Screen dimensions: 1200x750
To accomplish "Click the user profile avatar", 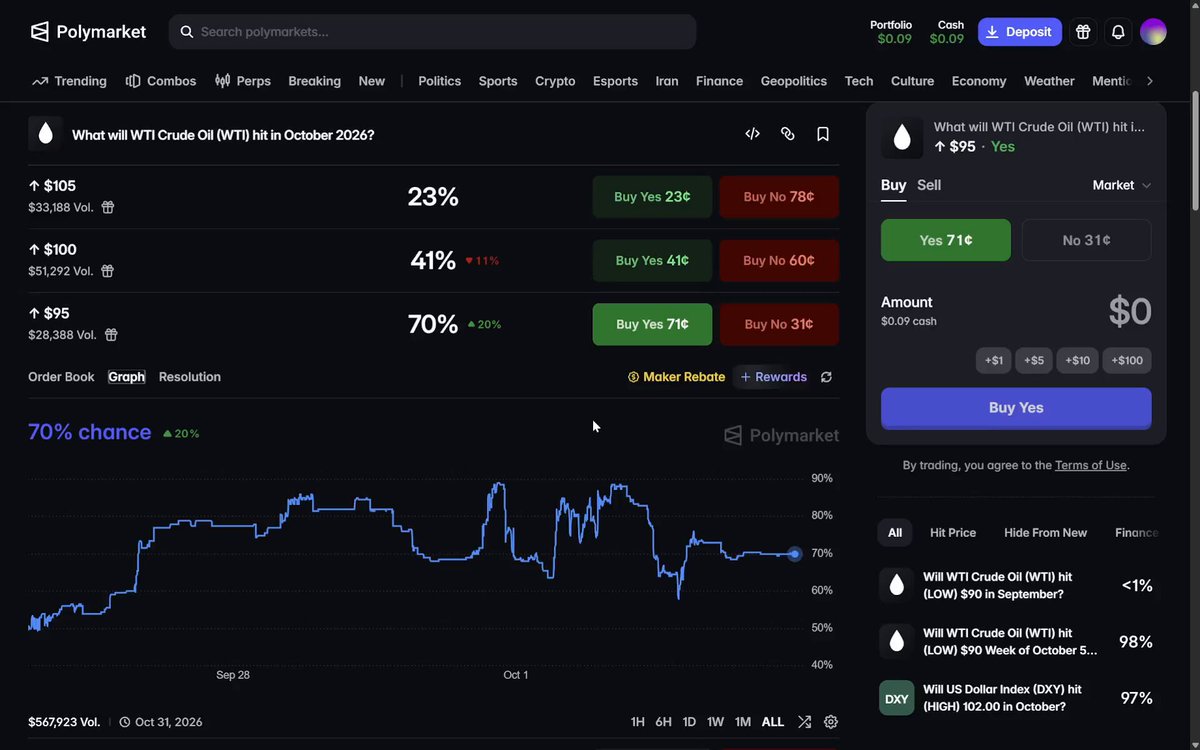I will (1153, 32).
